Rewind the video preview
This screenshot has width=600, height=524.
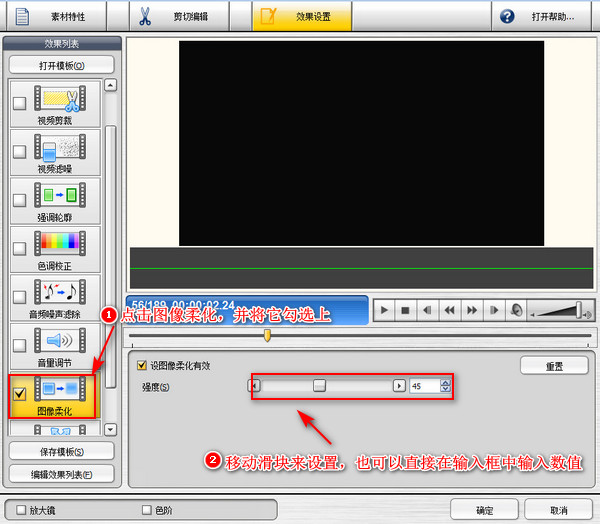[x=450, y=310]
